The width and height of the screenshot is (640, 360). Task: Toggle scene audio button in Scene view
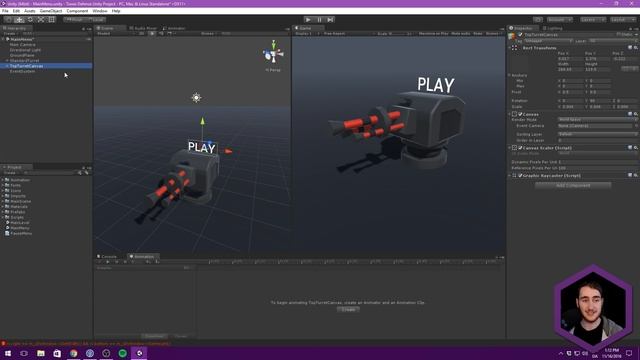pyautogui.click(x=161, y=33)
